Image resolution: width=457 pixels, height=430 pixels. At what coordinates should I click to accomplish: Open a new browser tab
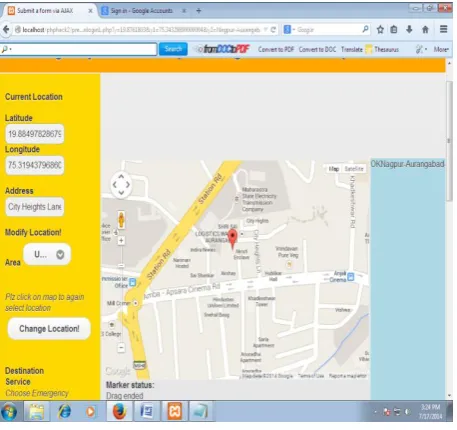pos(199,11)
